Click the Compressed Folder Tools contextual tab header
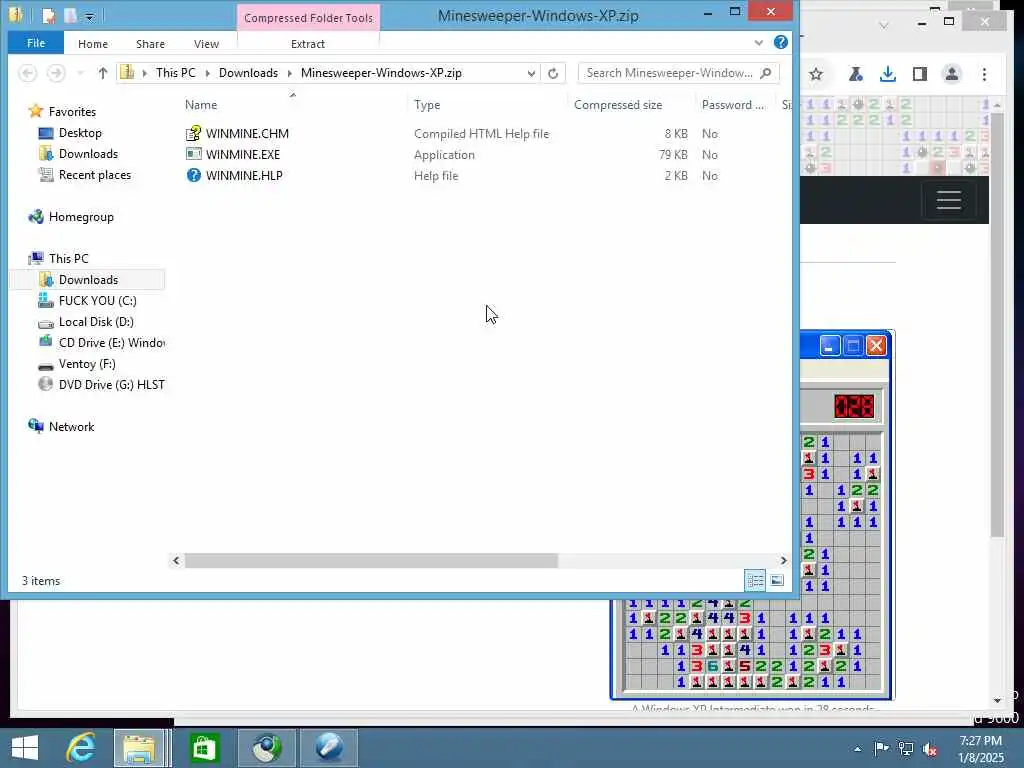This screenshot has width=1024, height=768. pos(308,18)
